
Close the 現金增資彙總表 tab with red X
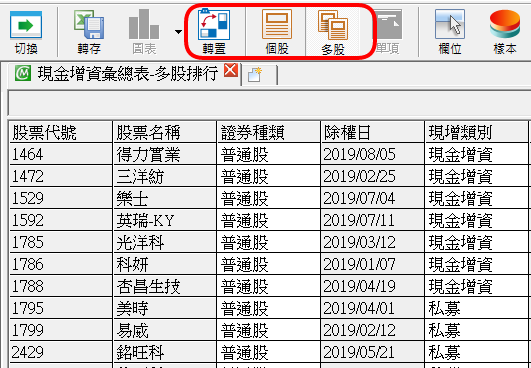(x=231, y=70)
